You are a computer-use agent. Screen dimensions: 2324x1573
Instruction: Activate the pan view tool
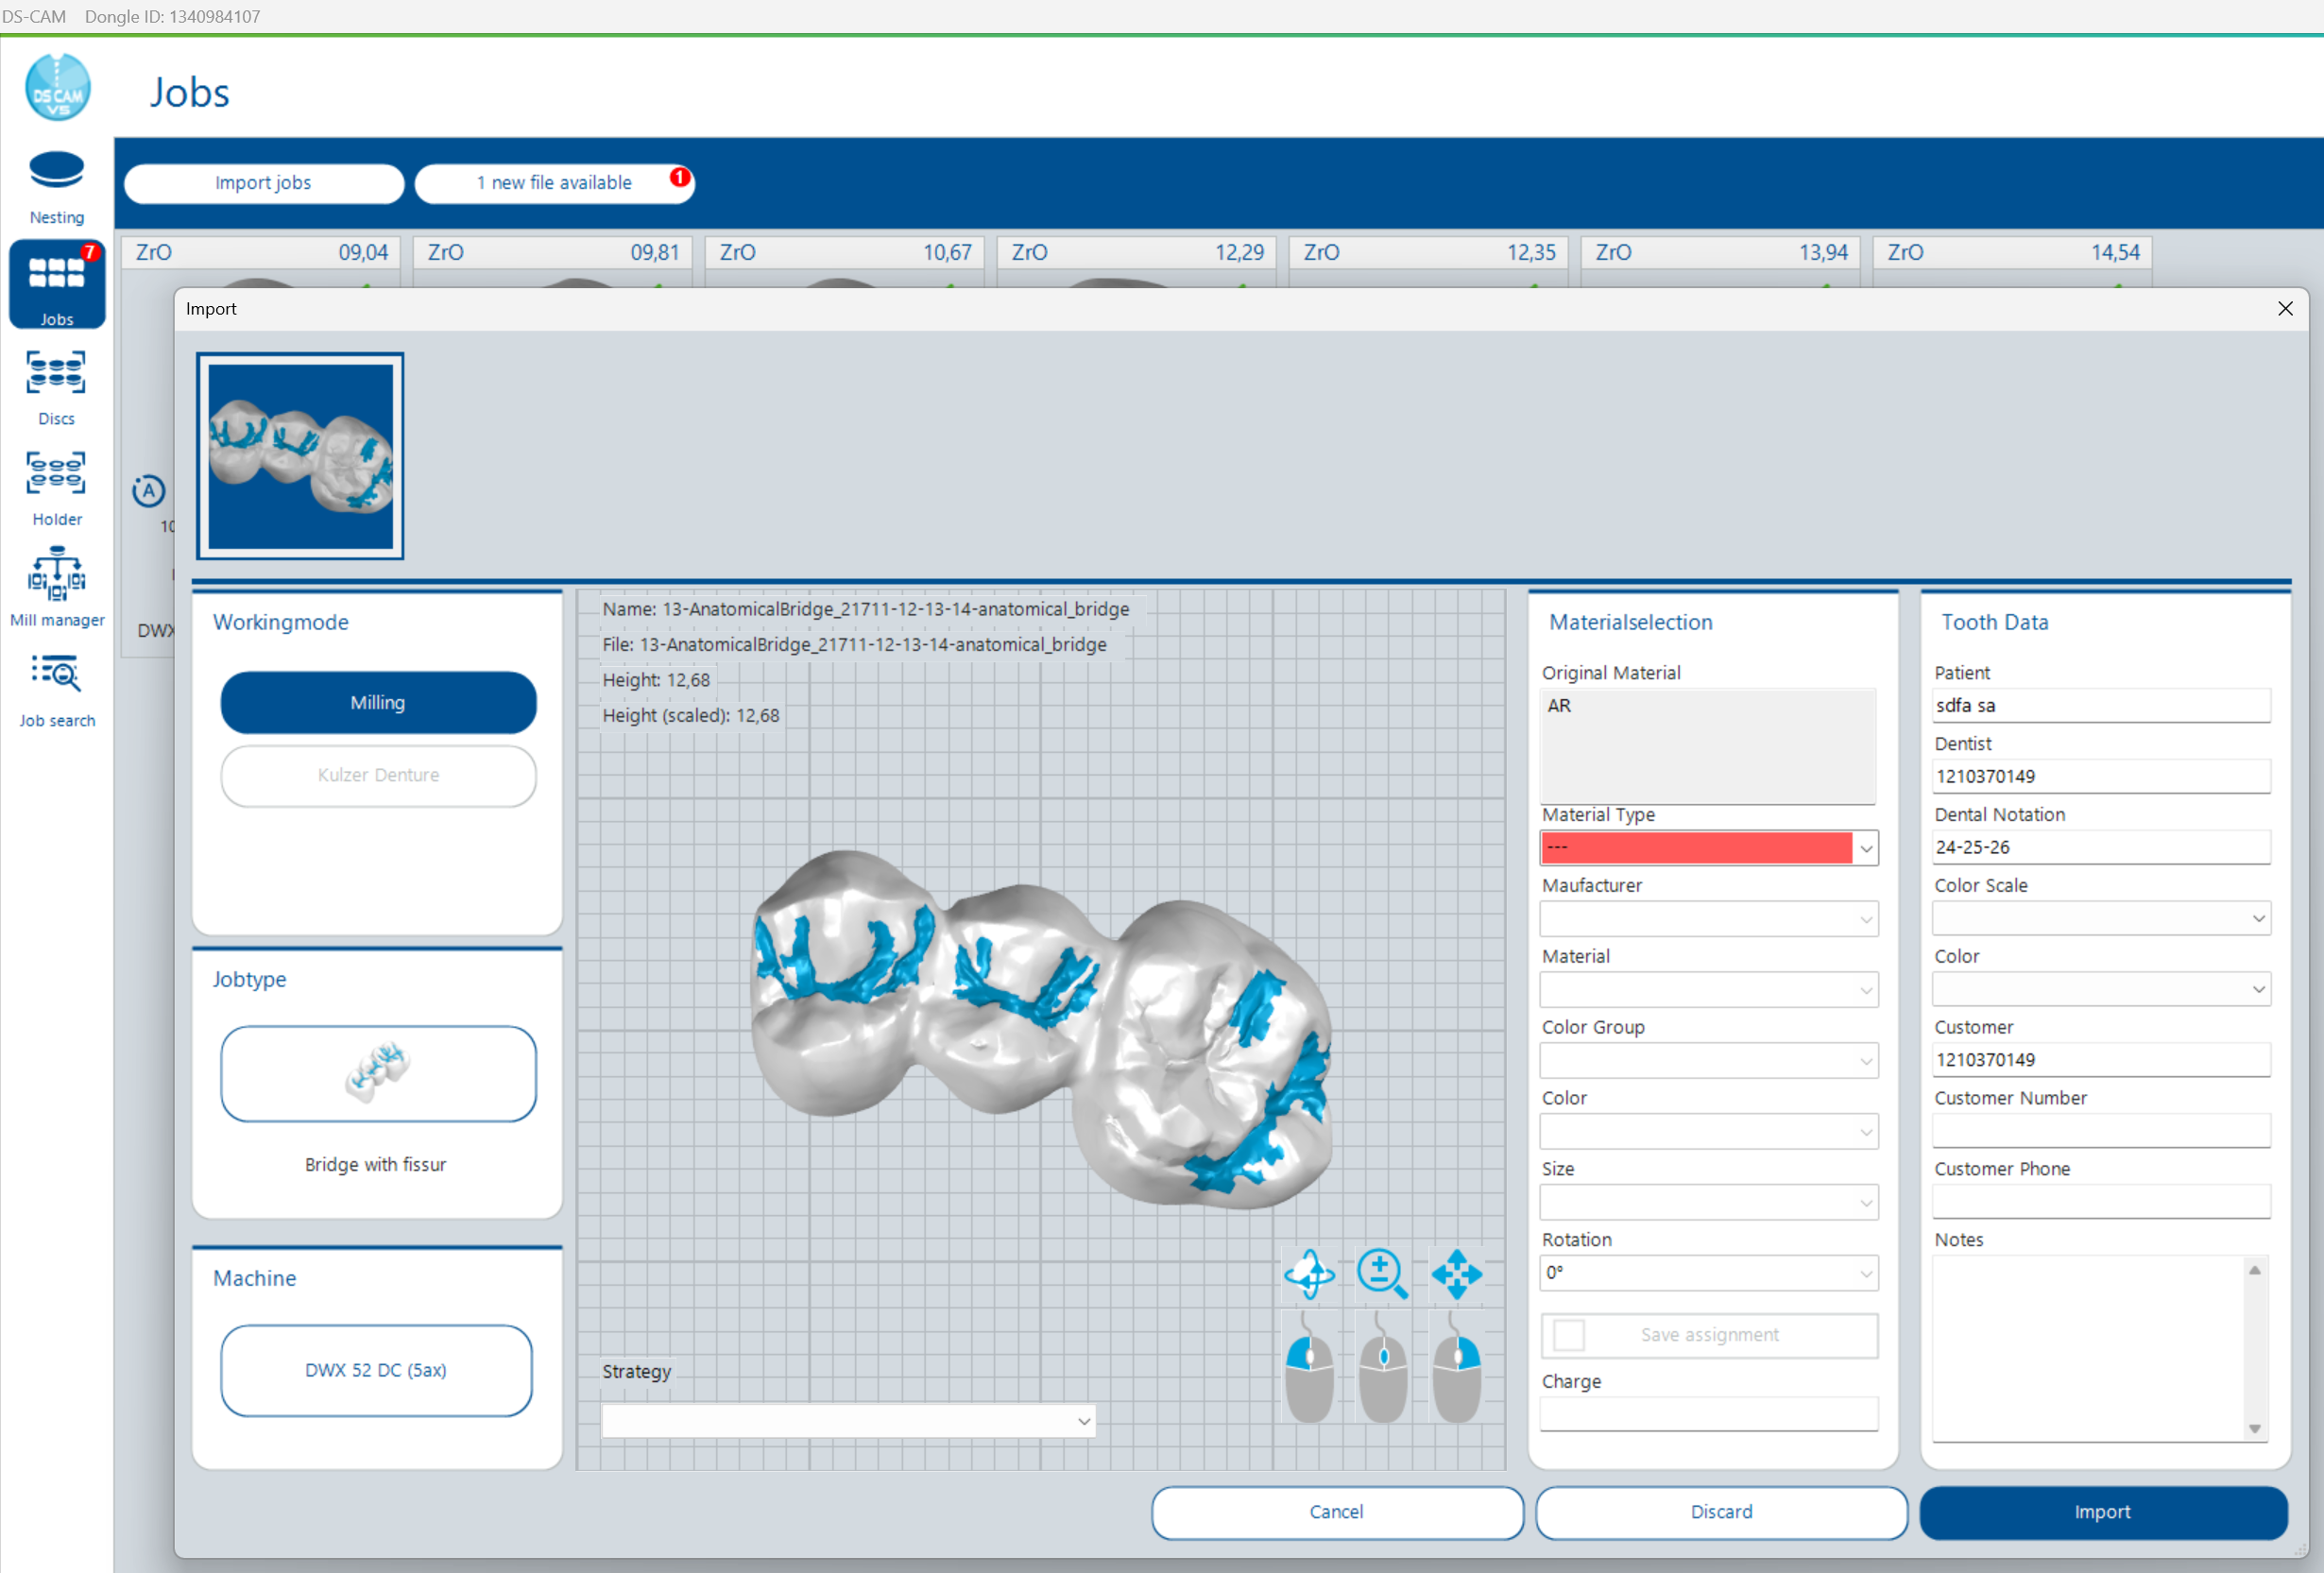[1456, 1274]
